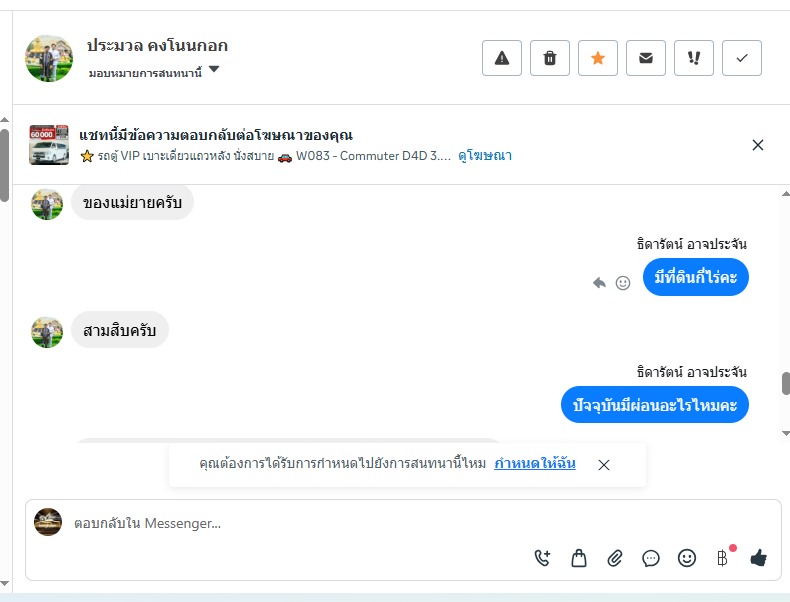This screenshot has width=790, height=602.
Task: Open the shopping bag order icon
Action: (x=579, y=558)
